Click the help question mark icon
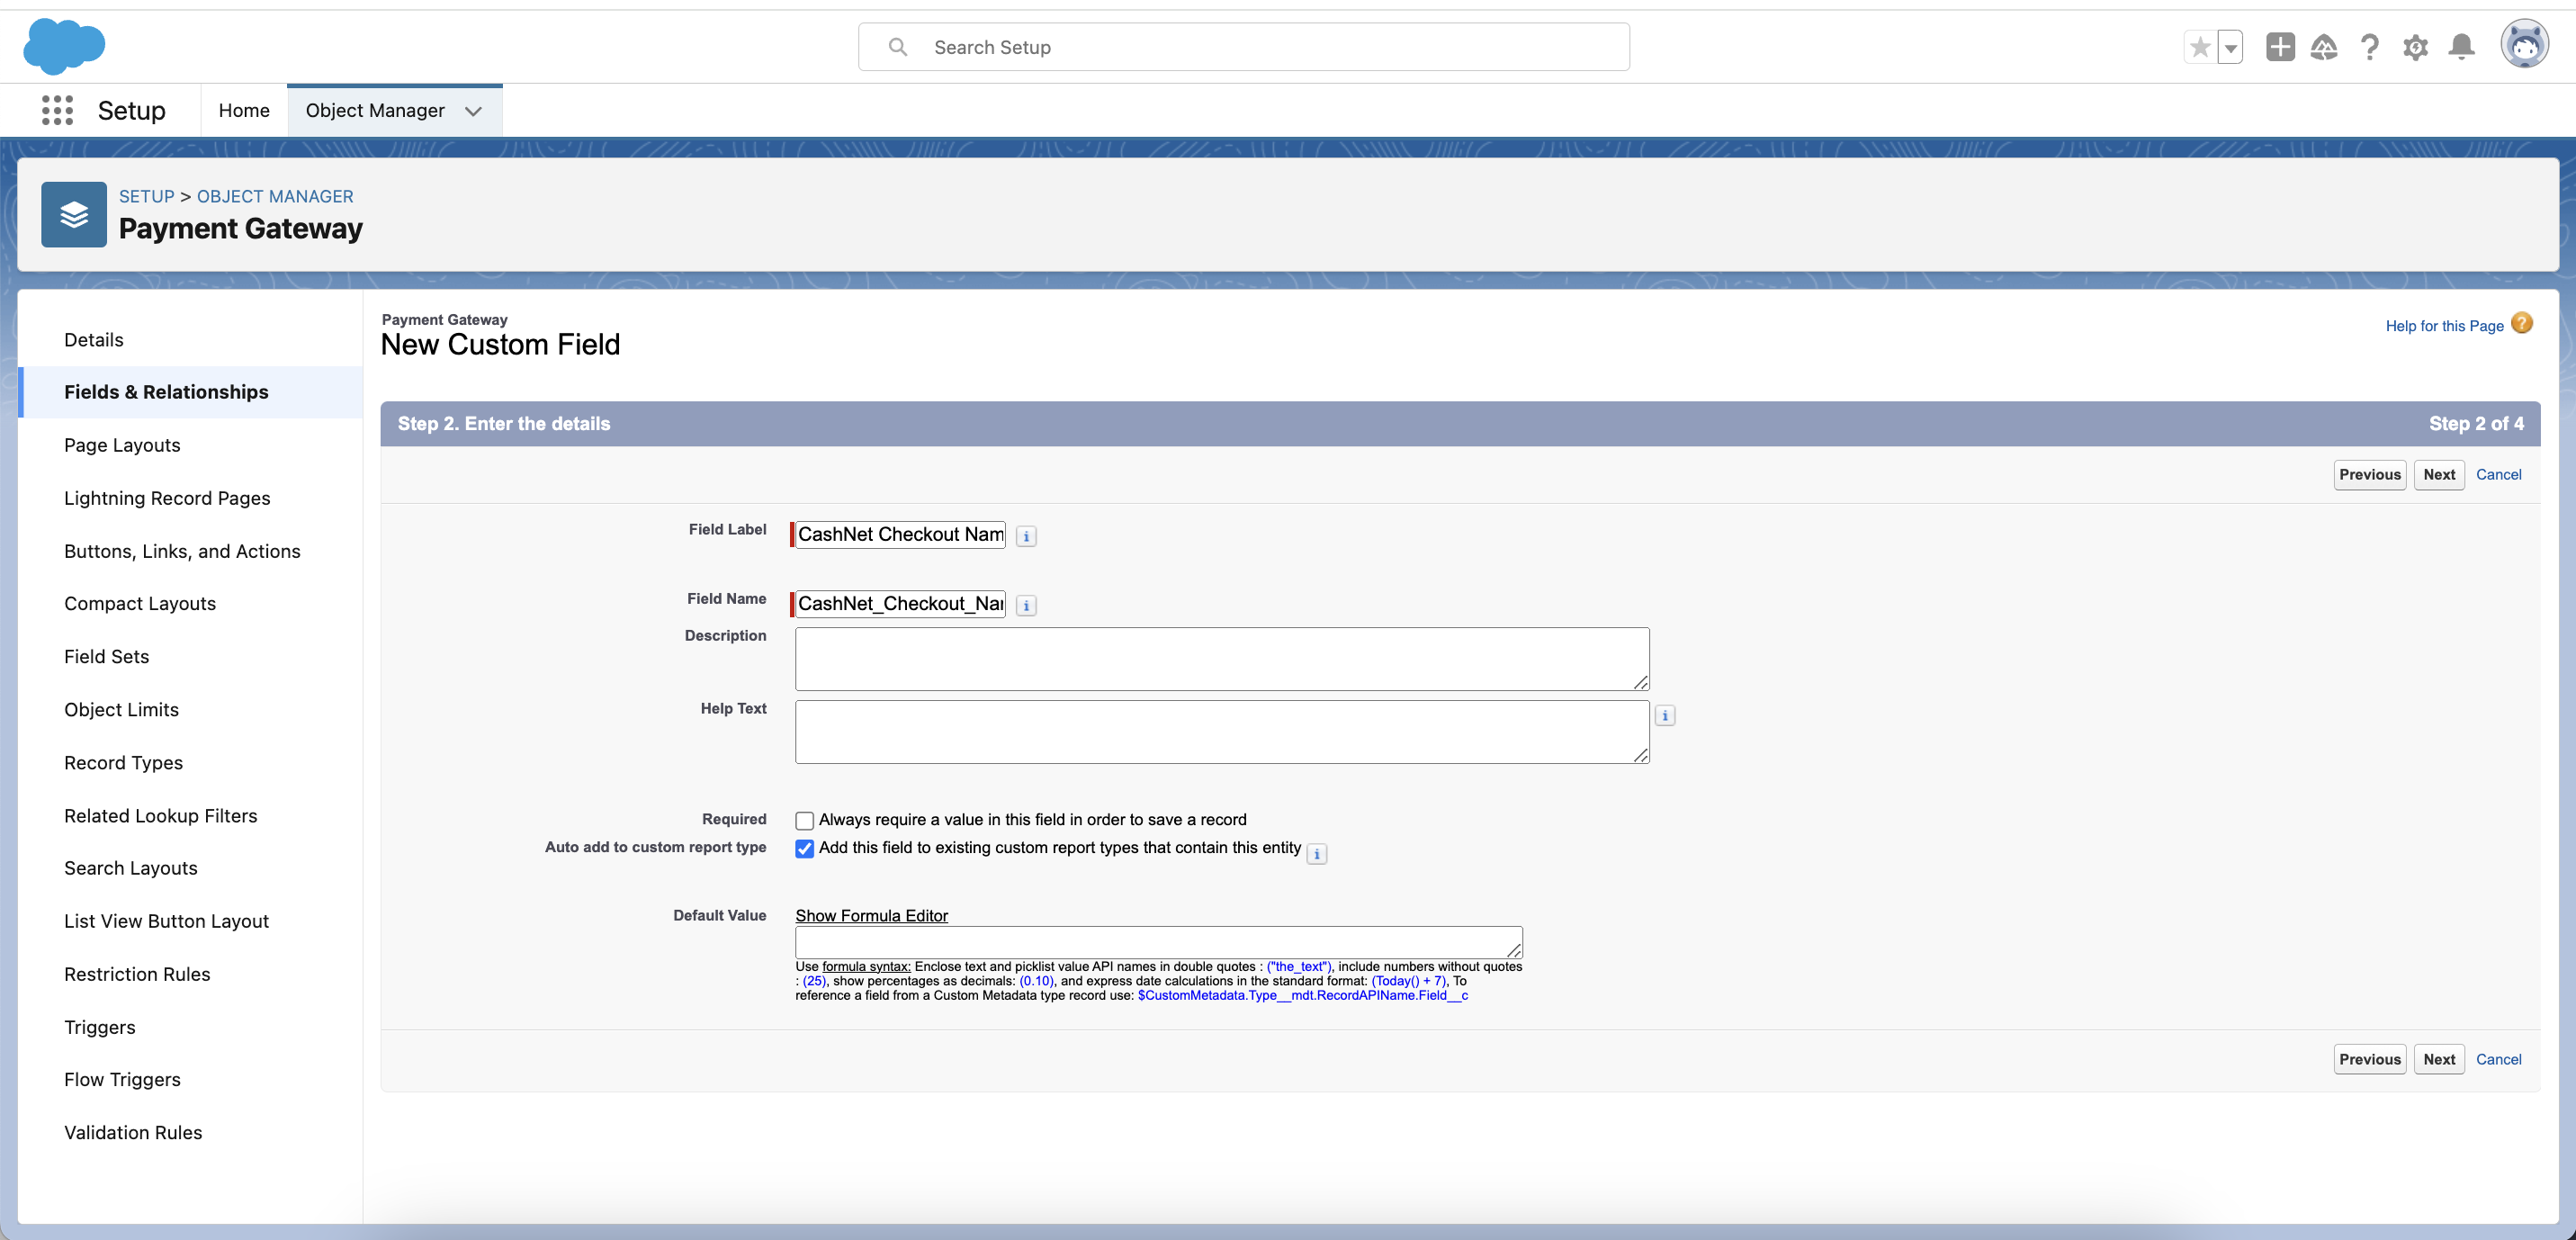Screen dimensions: 2576x1240 (2369, 46)
